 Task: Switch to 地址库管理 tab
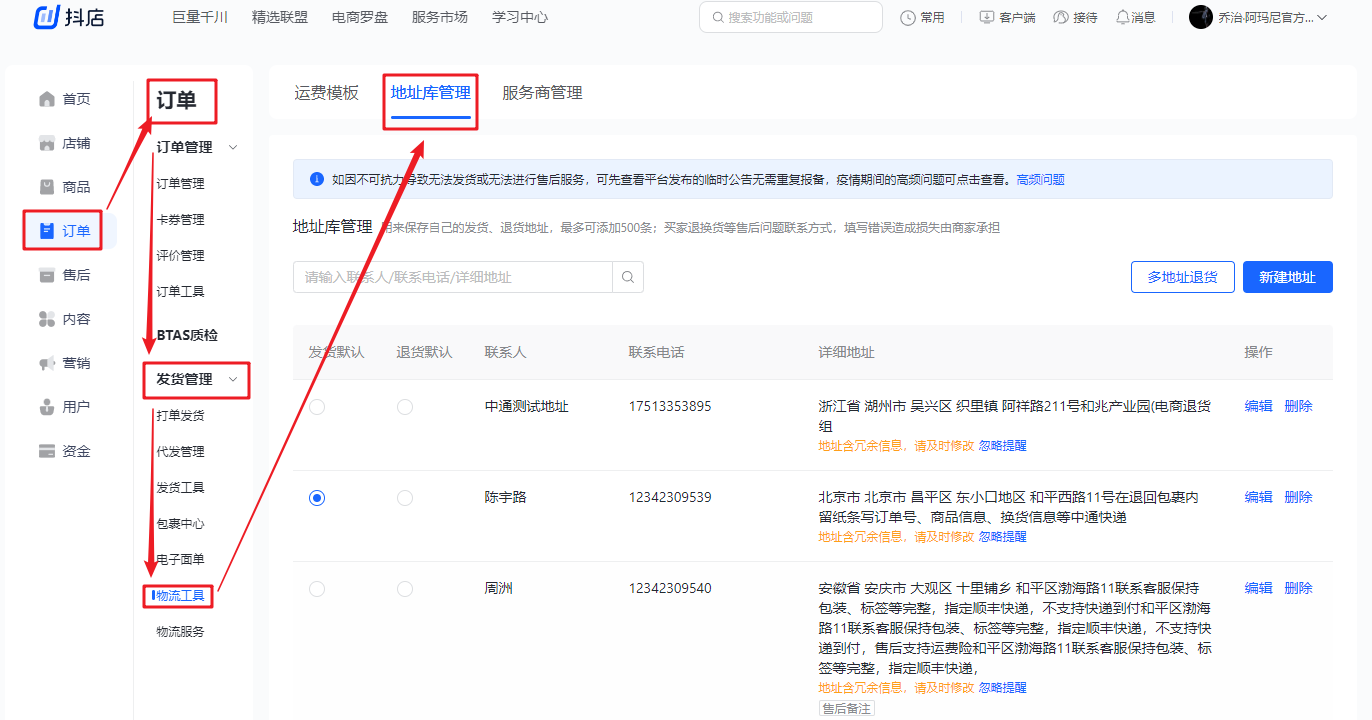point(430,93)
